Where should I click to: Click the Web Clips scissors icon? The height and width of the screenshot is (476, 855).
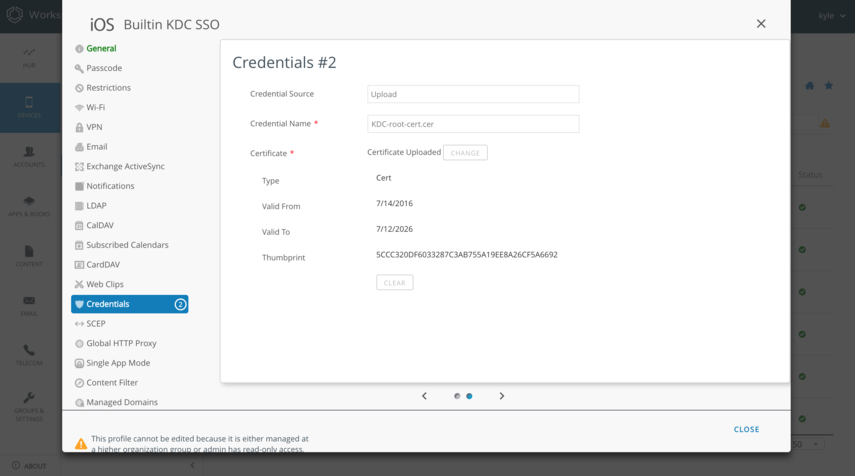(x=79, y=285)
